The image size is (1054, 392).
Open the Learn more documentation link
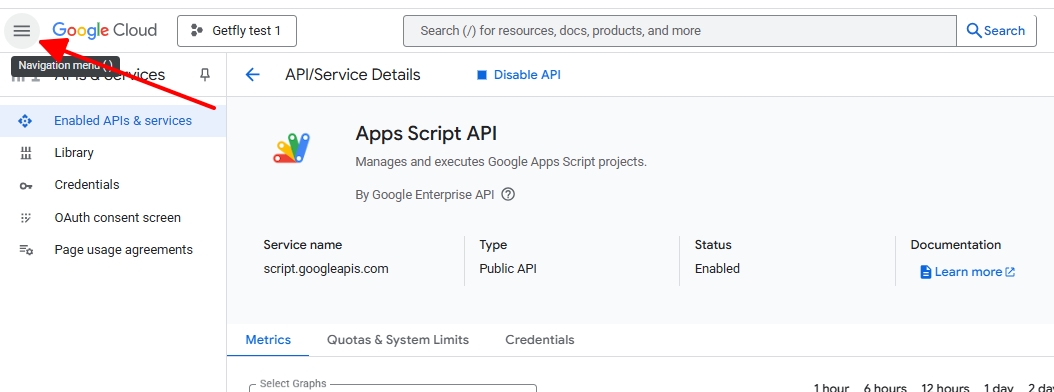pyautogui.click(x=967, y=272)
